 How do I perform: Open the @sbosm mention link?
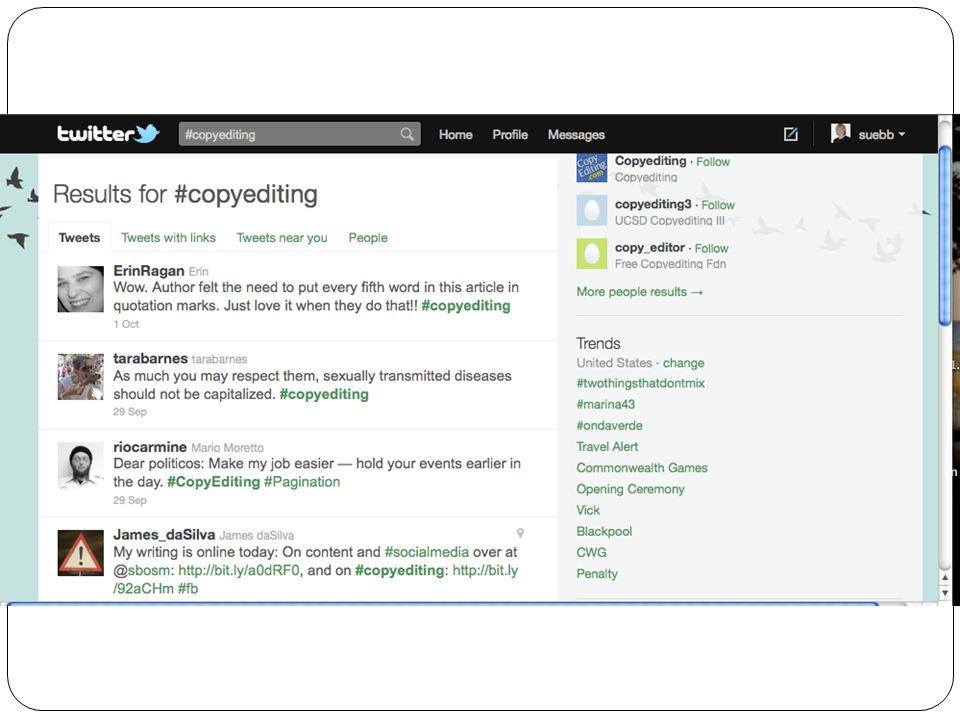pos(144,570)
